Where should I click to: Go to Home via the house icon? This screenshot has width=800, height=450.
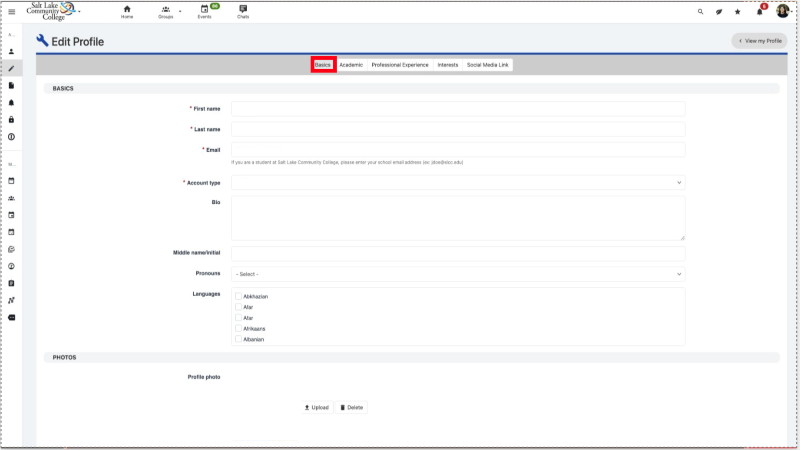pos(127,11)
